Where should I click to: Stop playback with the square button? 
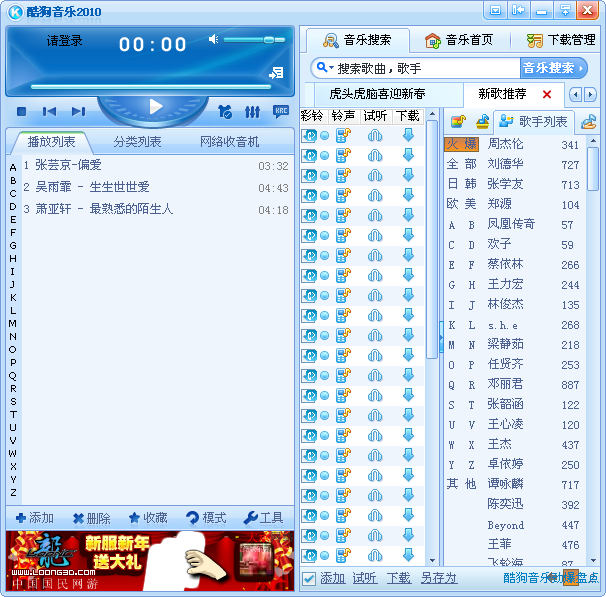[x=22, y=112]
